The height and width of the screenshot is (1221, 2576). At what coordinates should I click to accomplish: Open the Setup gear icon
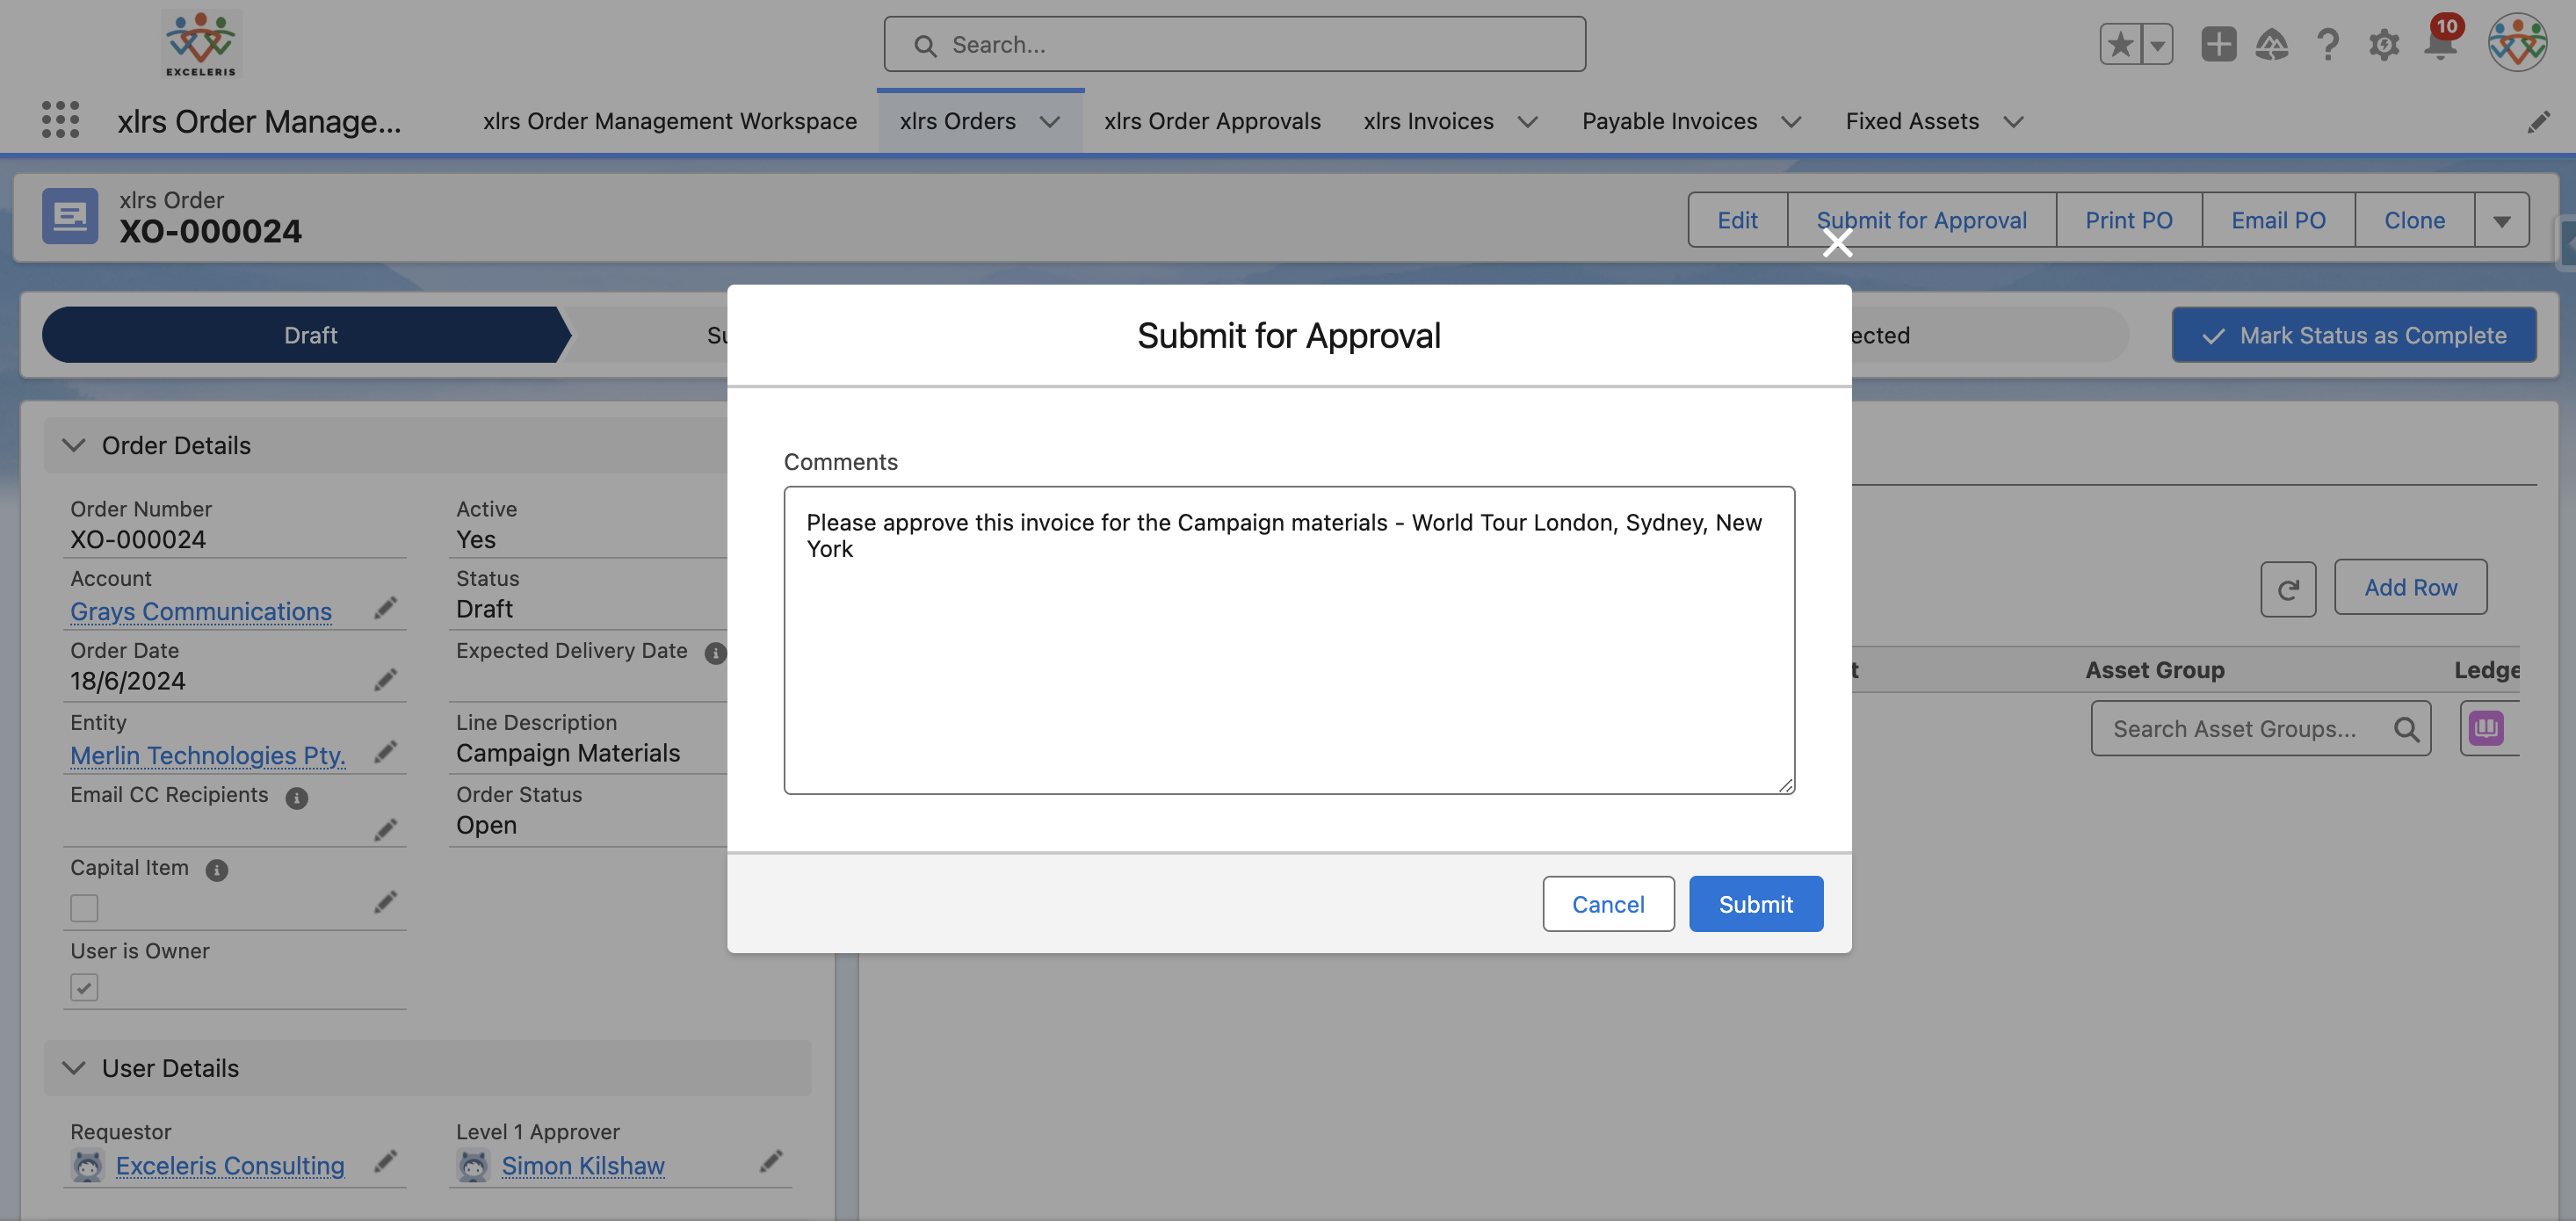coord(2384,45)
